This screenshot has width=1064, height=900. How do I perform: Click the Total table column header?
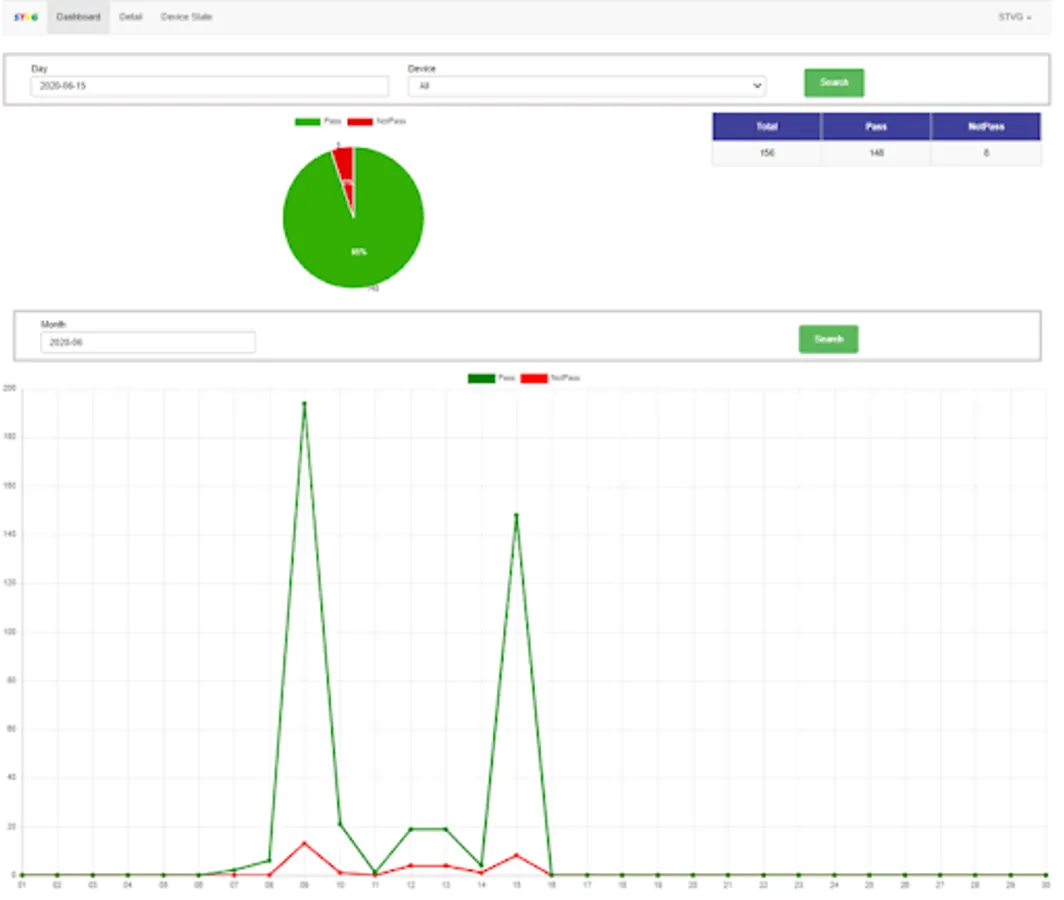767,126
